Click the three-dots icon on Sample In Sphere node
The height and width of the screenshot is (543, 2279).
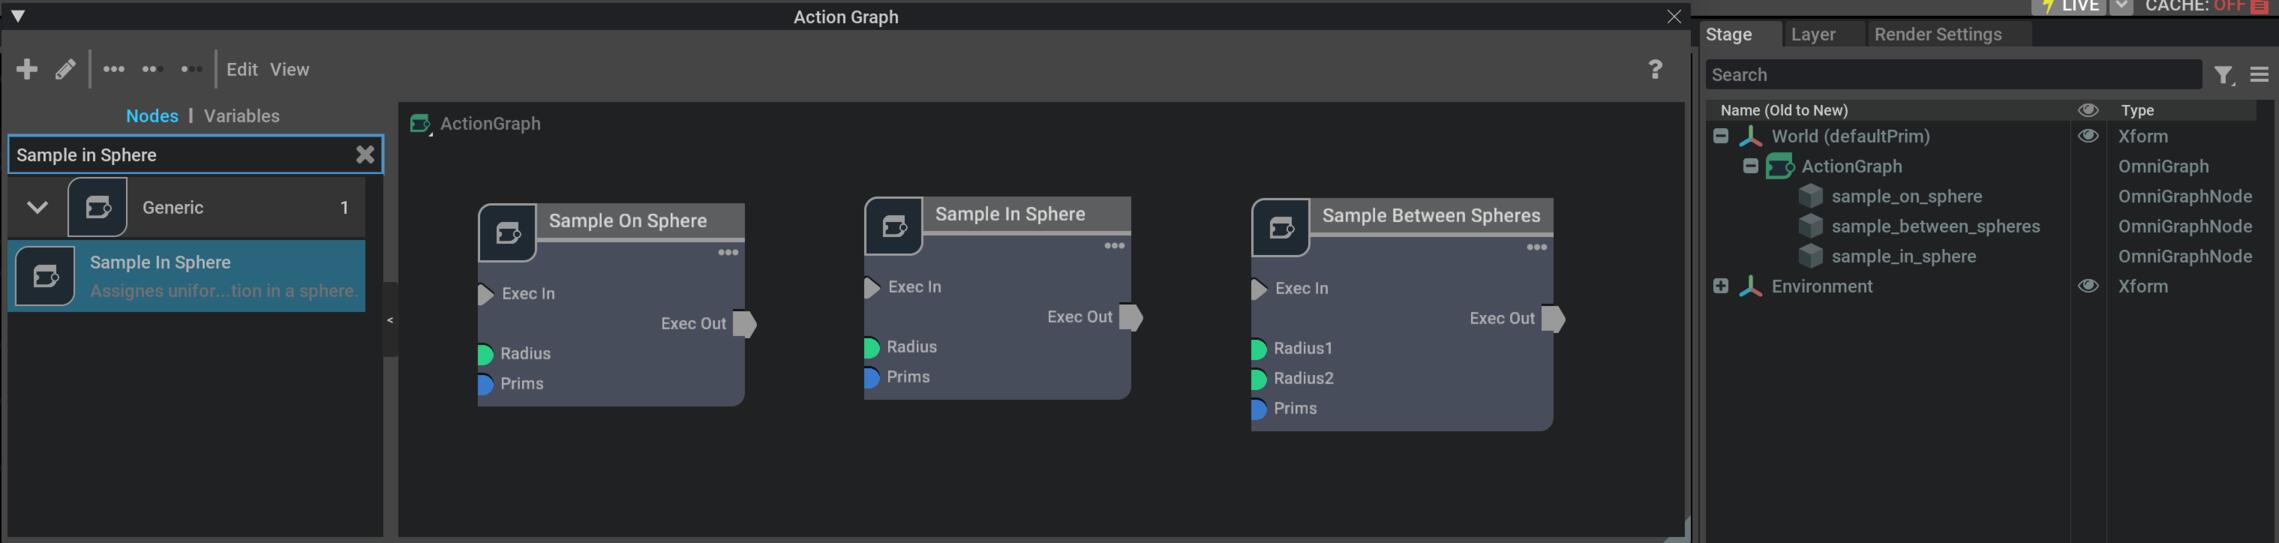tap(1114, 246)
